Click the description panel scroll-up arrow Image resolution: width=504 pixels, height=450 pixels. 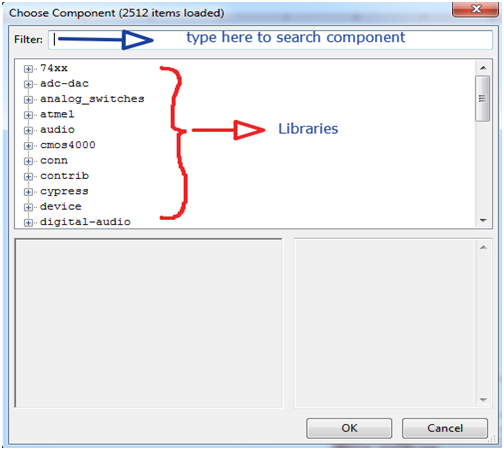483,247
